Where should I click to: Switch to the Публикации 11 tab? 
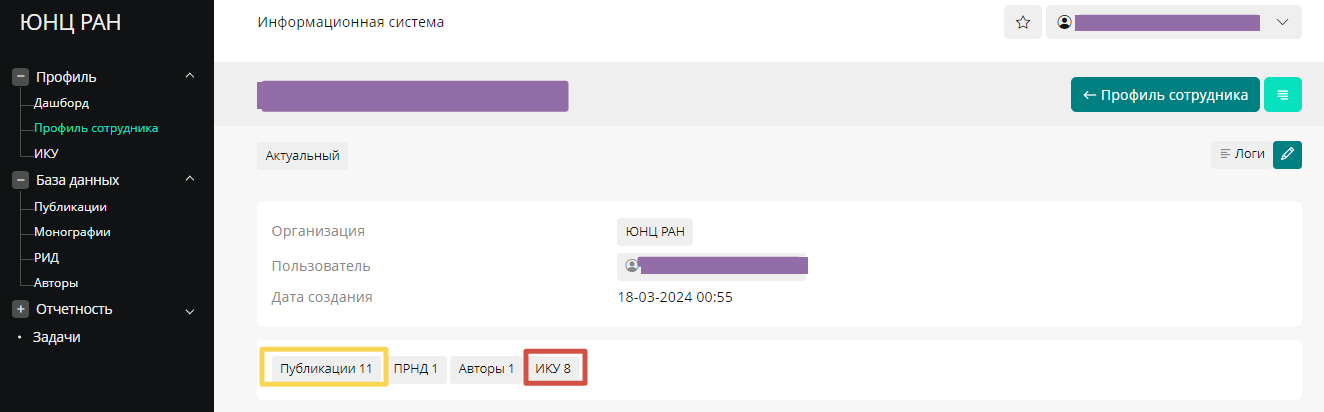click(x=326, y=368)
